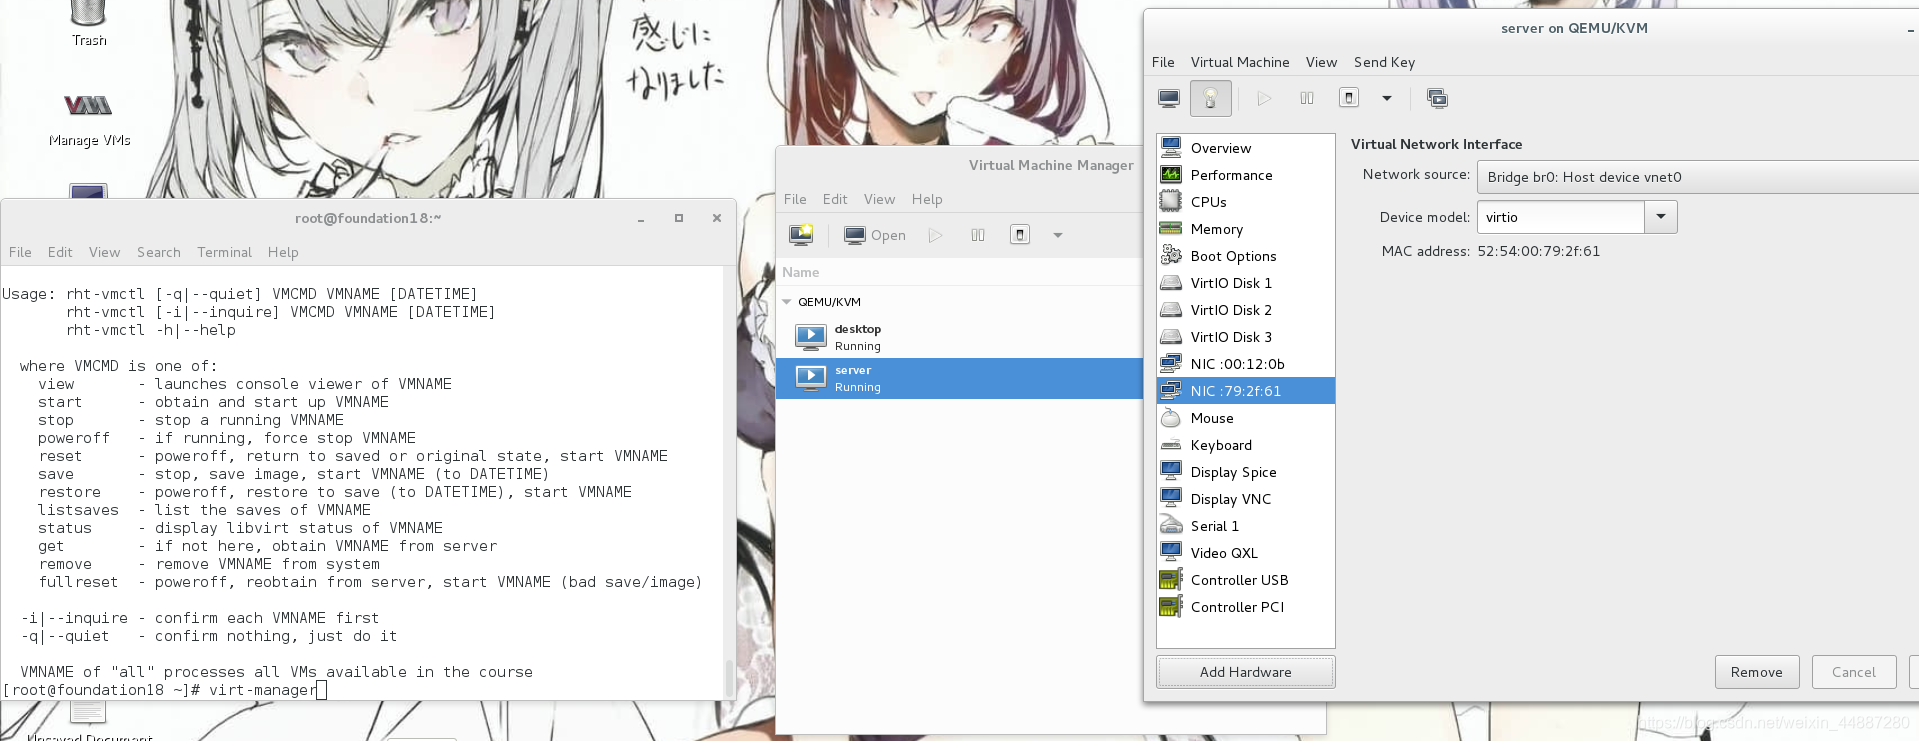
Task: Select Memory in hardware list
Action: point(1246,229)
